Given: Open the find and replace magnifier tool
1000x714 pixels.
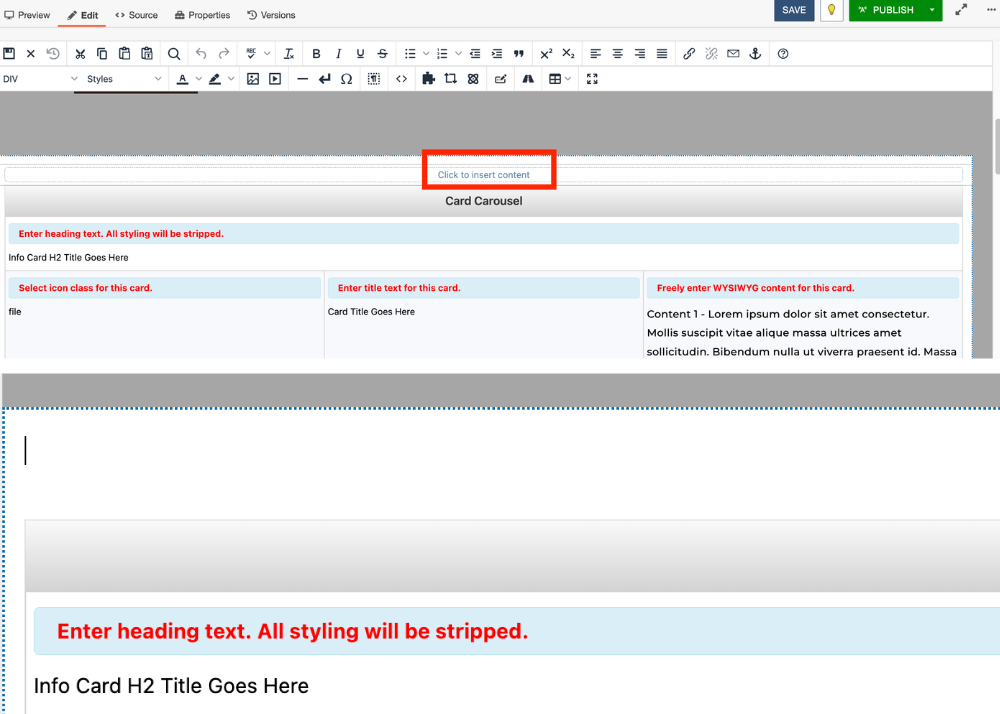Looking at the screenshot, I should coord(174,53).
